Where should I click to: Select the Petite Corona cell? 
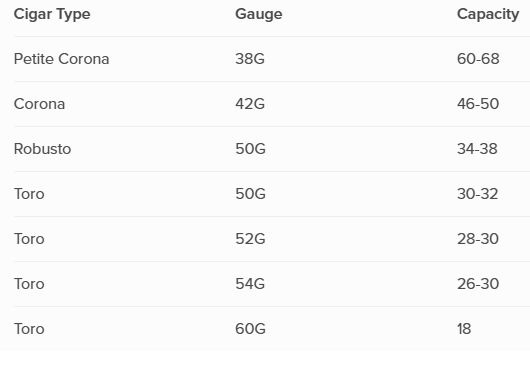tap(62, 59)
